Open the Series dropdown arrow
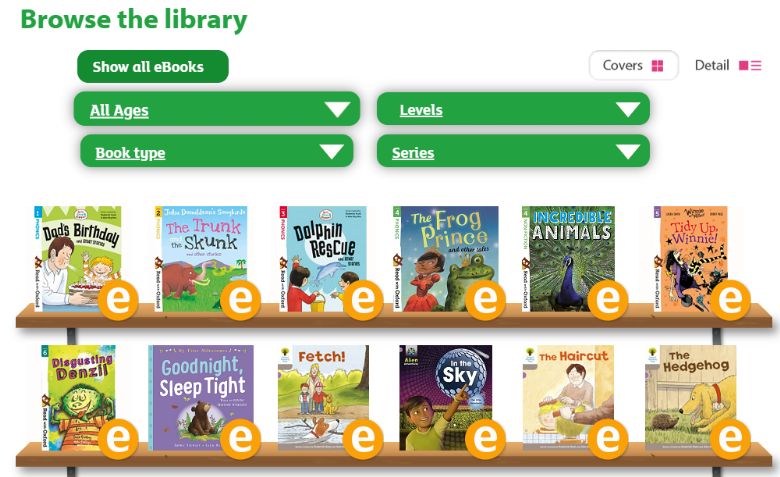This screenshot has height=477, width=780. 628,151
